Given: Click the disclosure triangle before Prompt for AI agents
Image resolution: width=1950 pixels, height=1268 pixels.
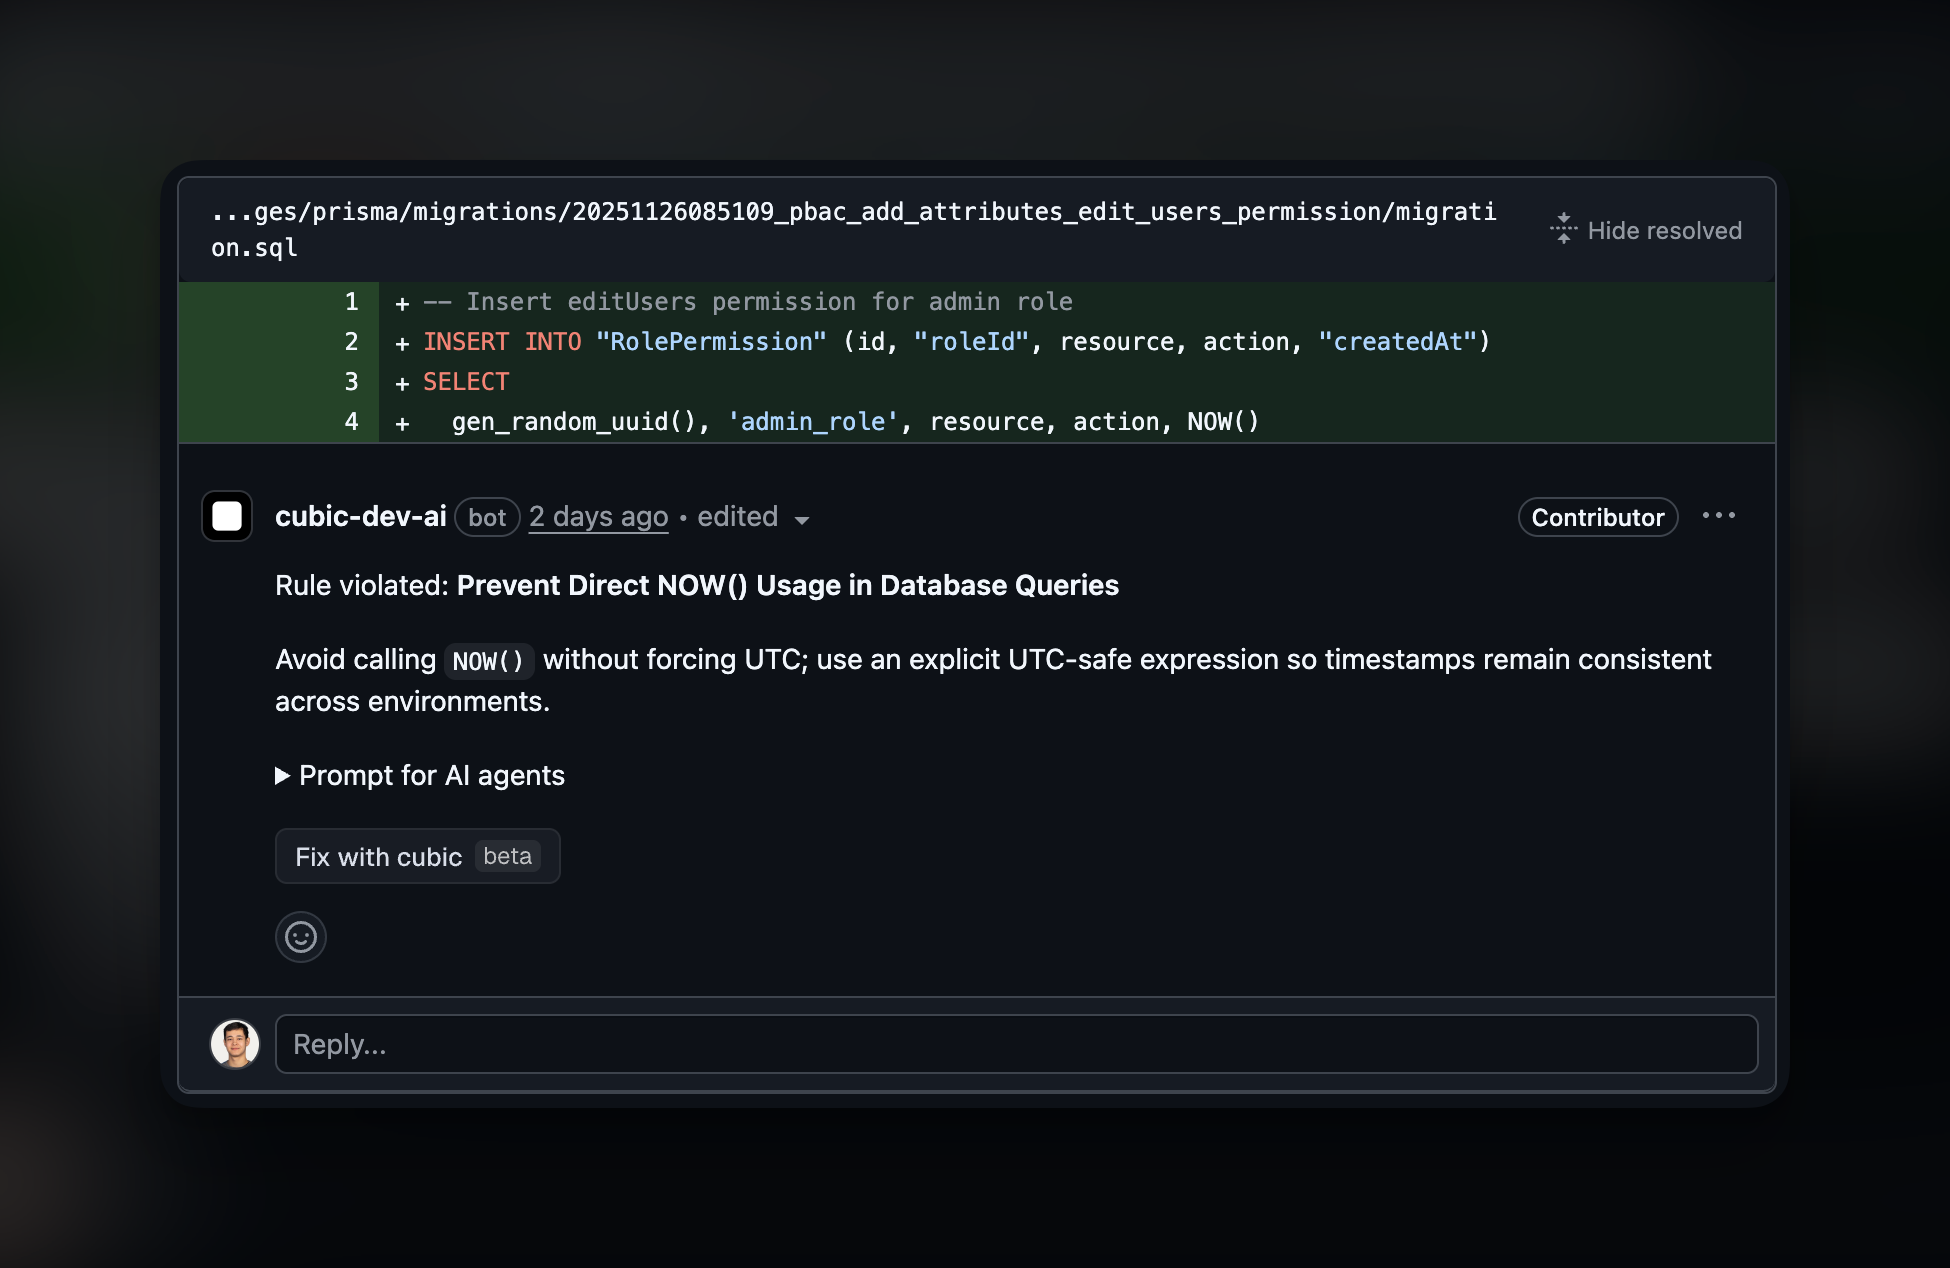Looking at the screenshot, I should (281, 775).
